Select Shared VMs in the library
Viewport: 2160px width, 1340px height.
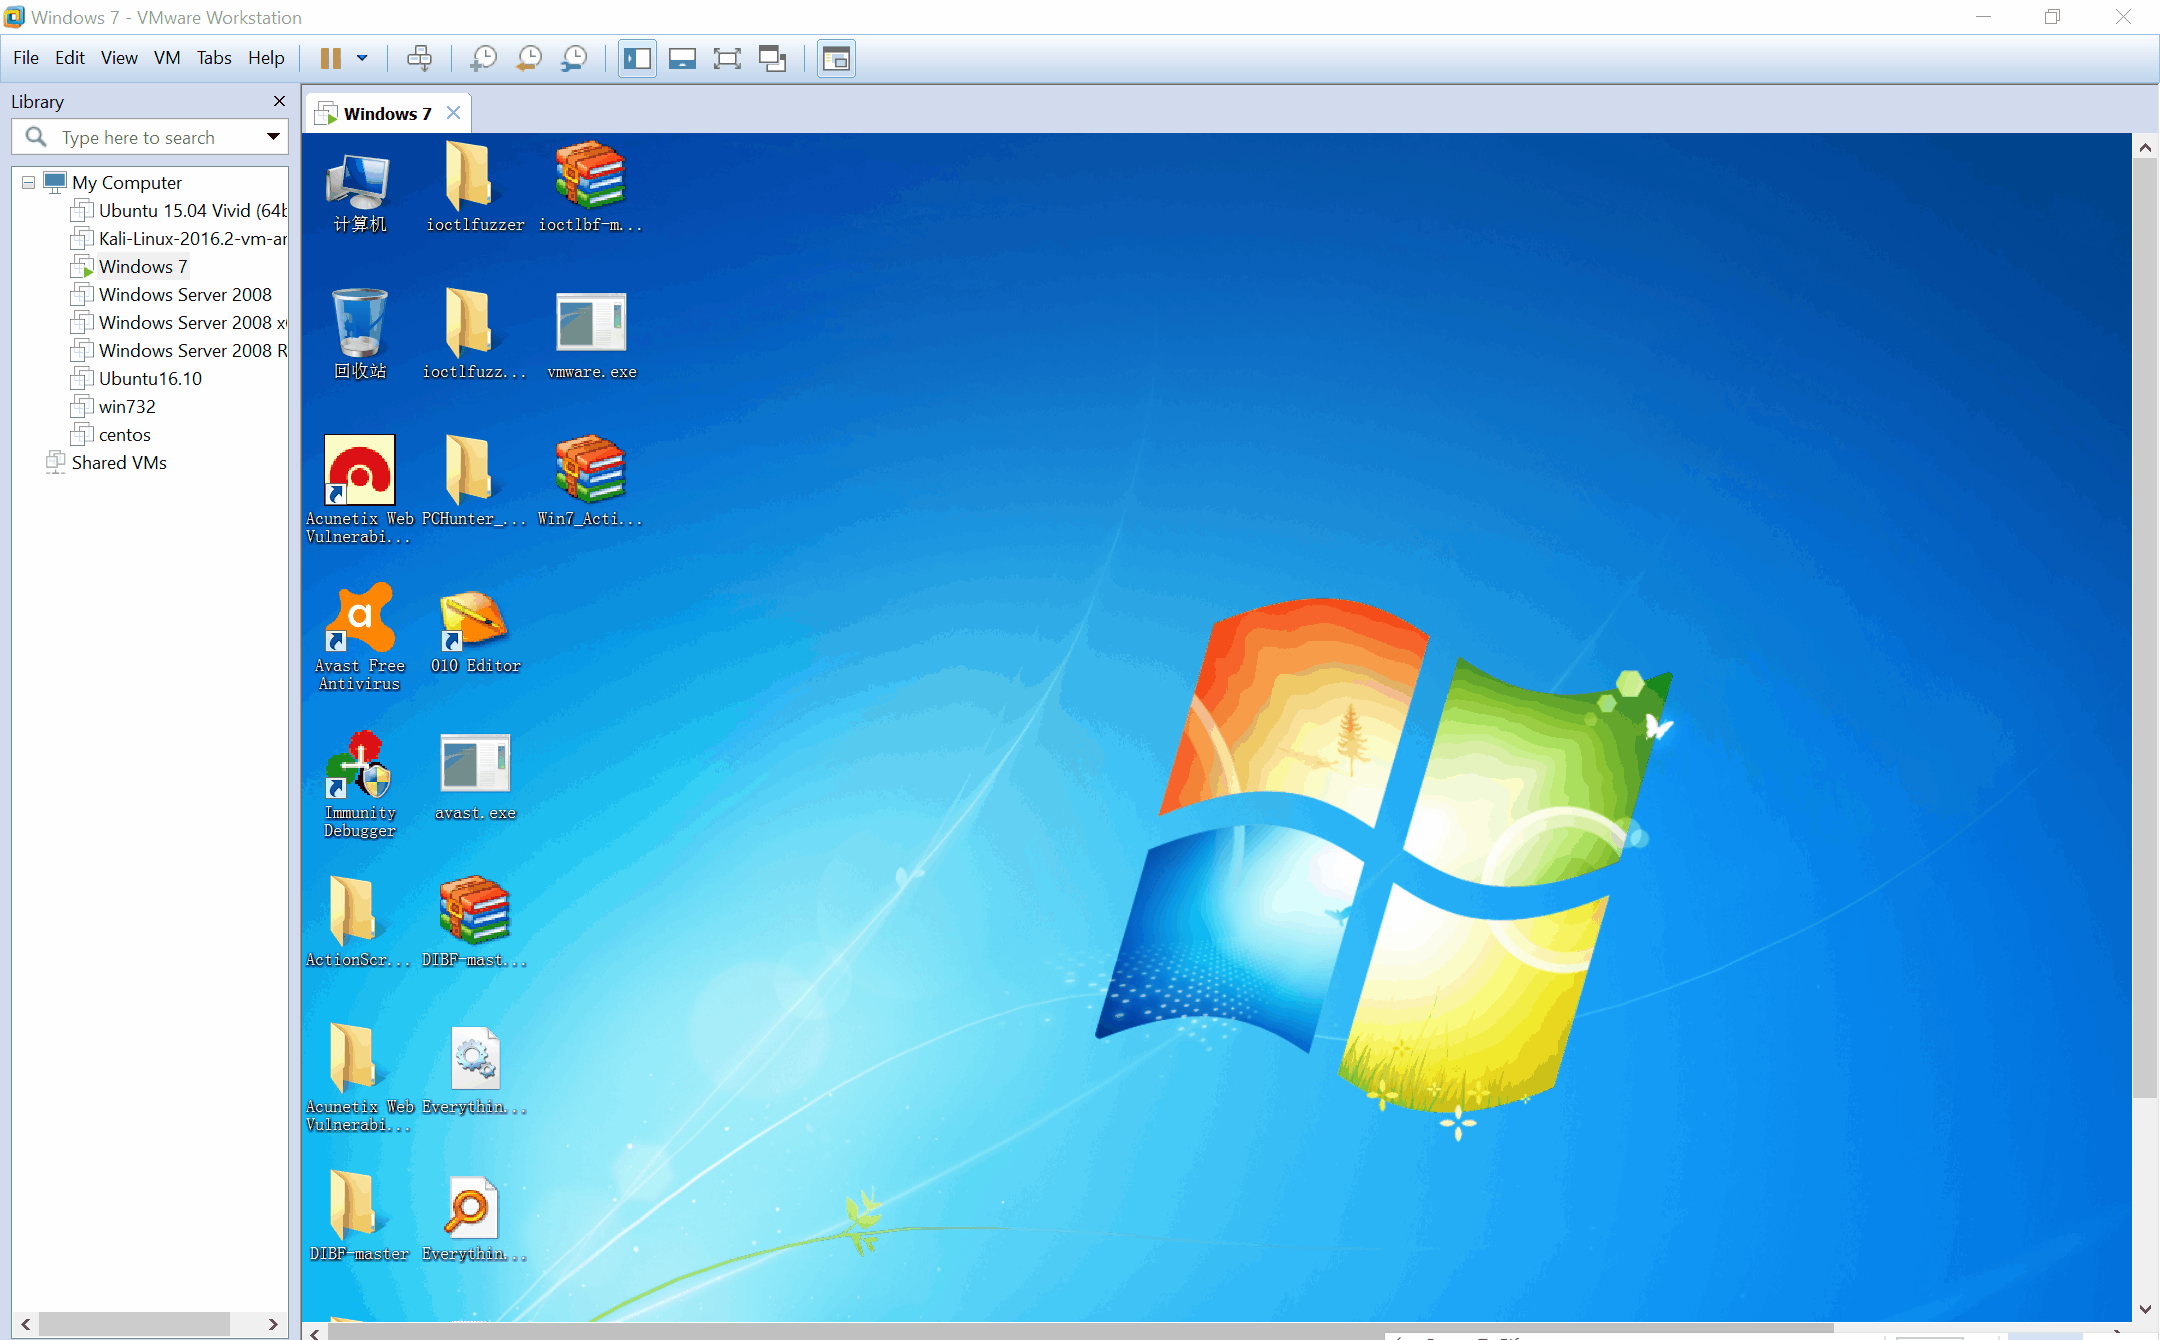119,463
